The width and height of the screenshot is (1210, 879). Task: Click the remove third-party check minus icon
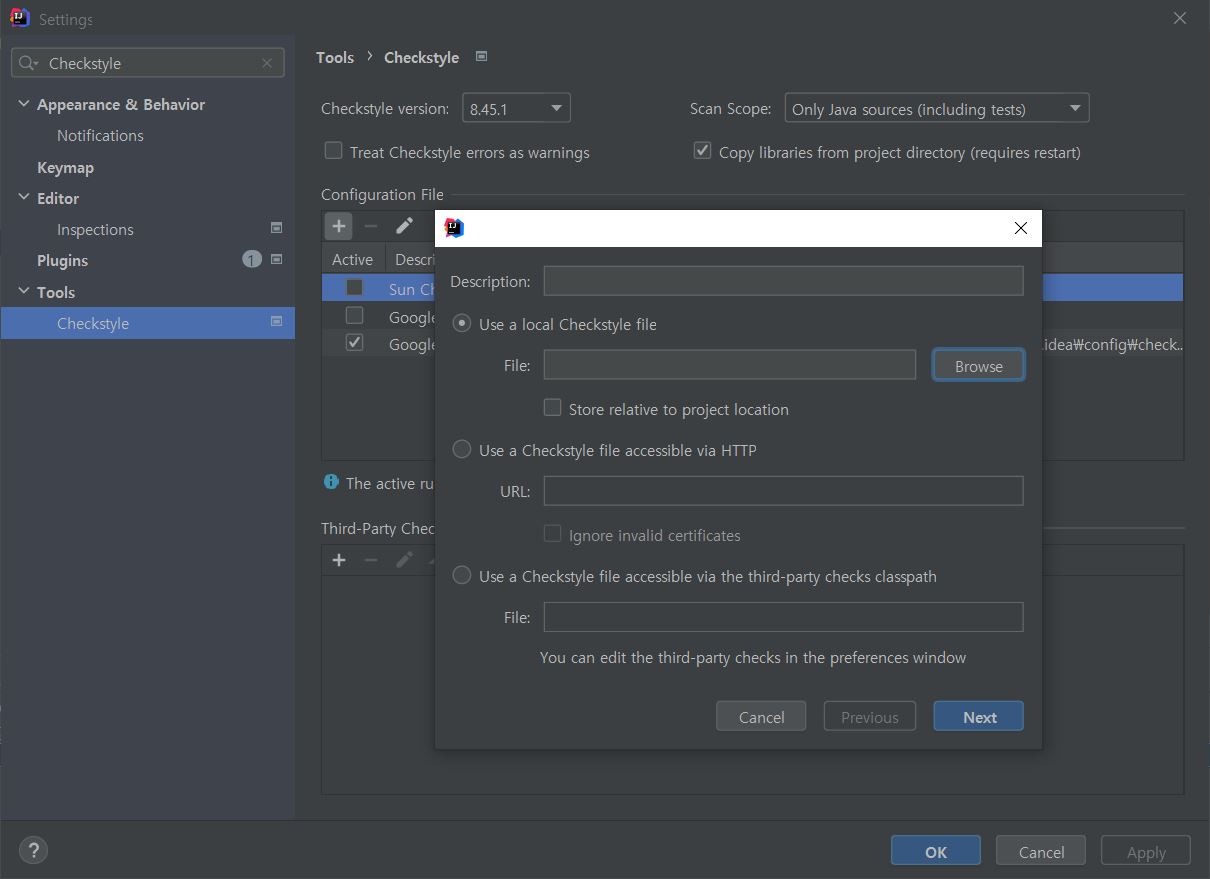(371, 560)
